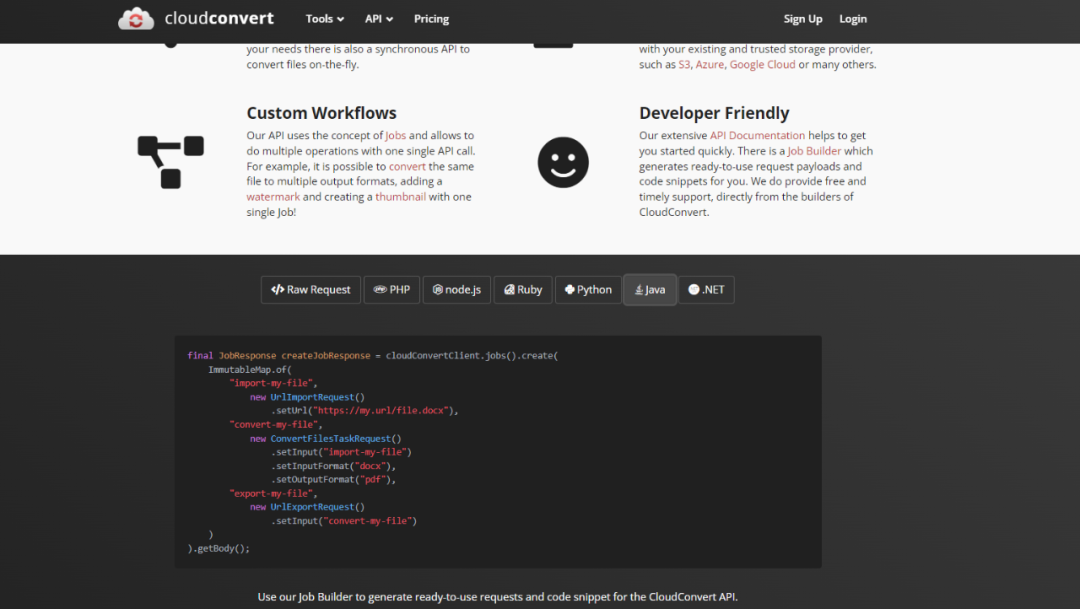Click the "export-my-file" string in code
This screenshot has width=1080, height=609.
[271, 493]
